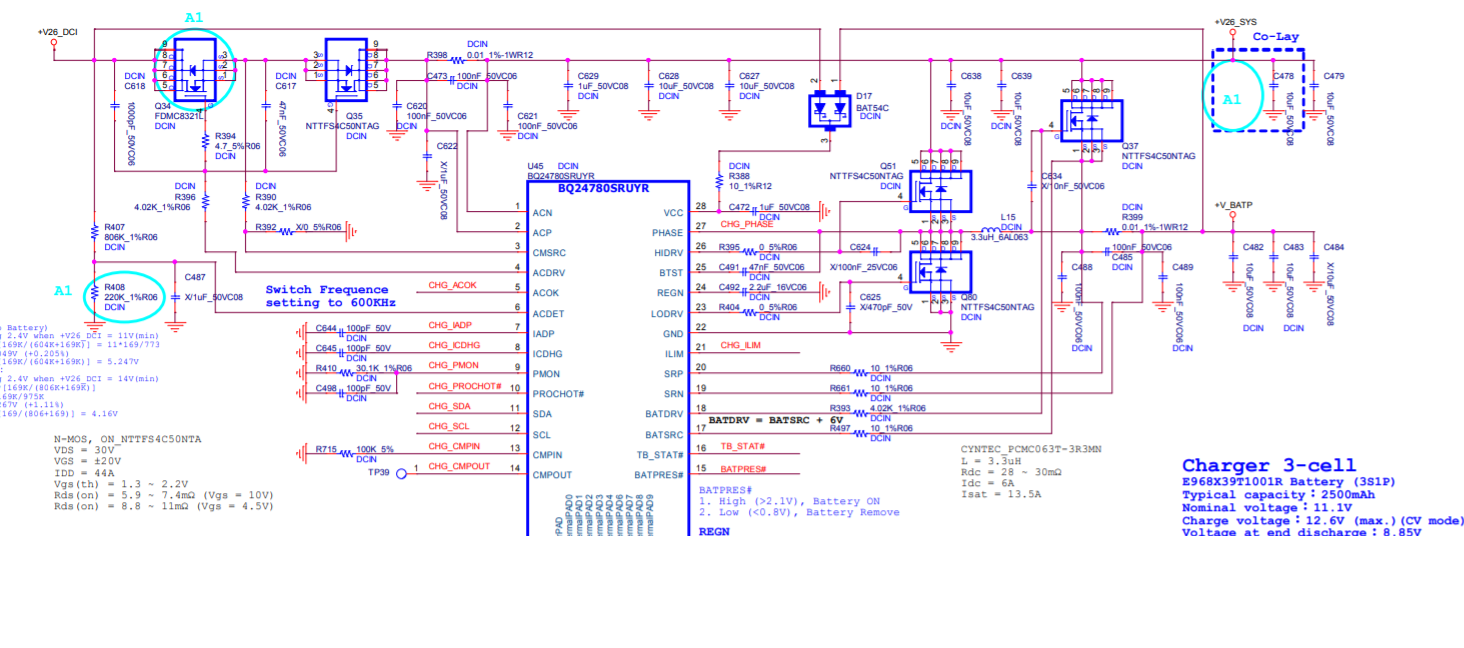This screenshot has width=1464, height=648.
Task: Click resistor label R660
Action: (x=840, y=368)
